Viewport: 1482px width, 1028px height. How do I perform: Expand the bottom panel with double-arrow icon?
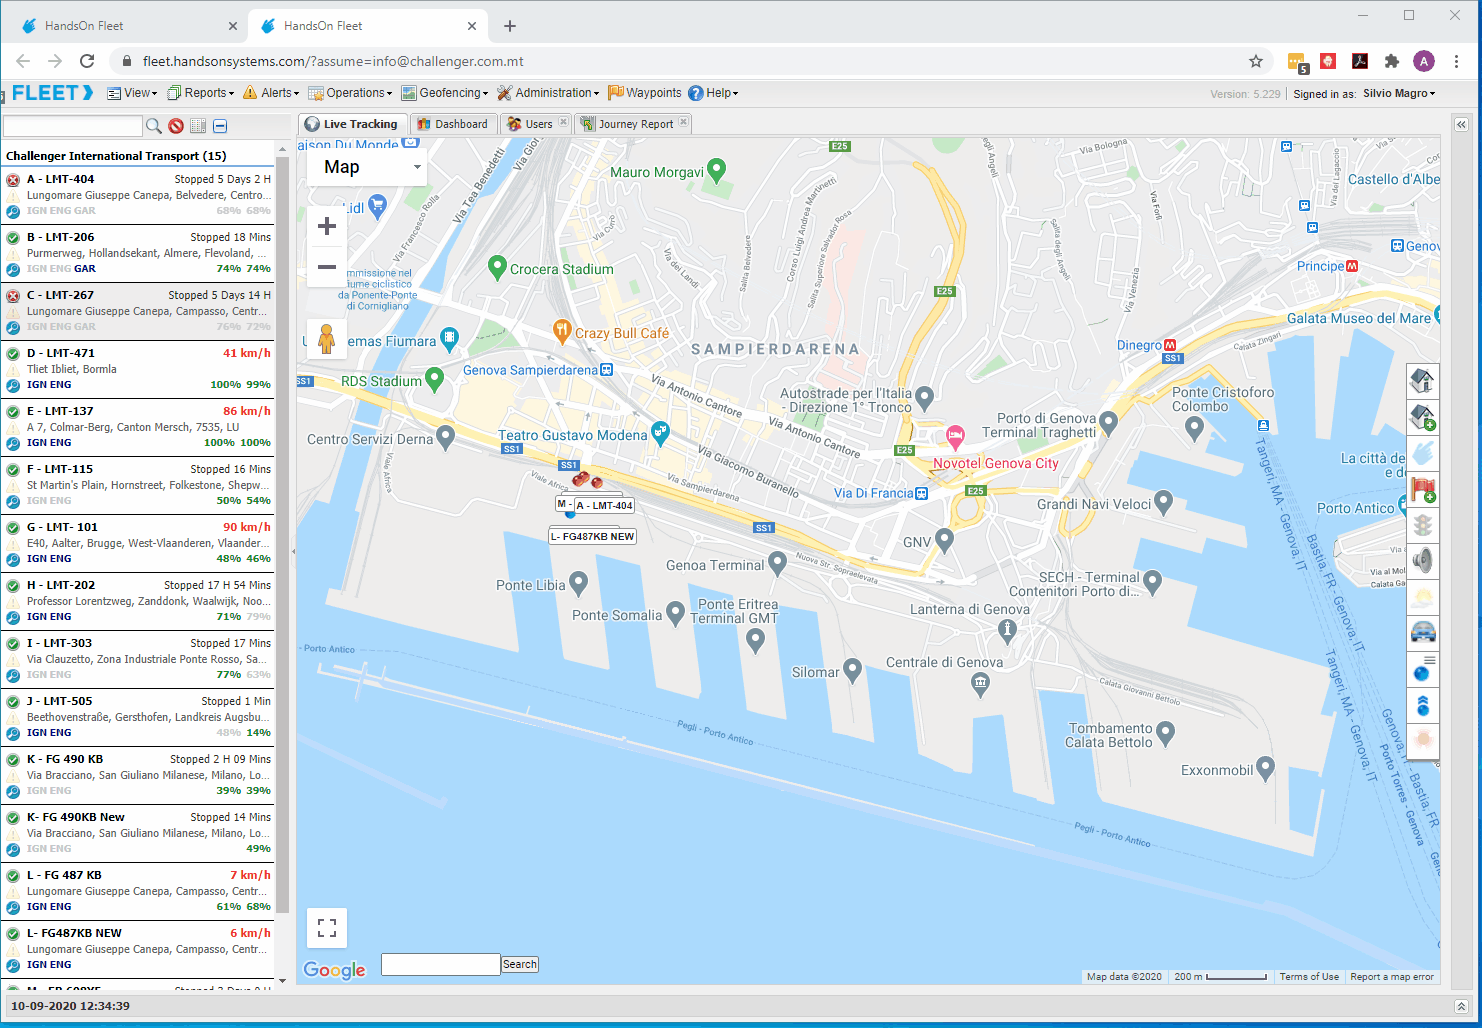coord(1461,1006)
